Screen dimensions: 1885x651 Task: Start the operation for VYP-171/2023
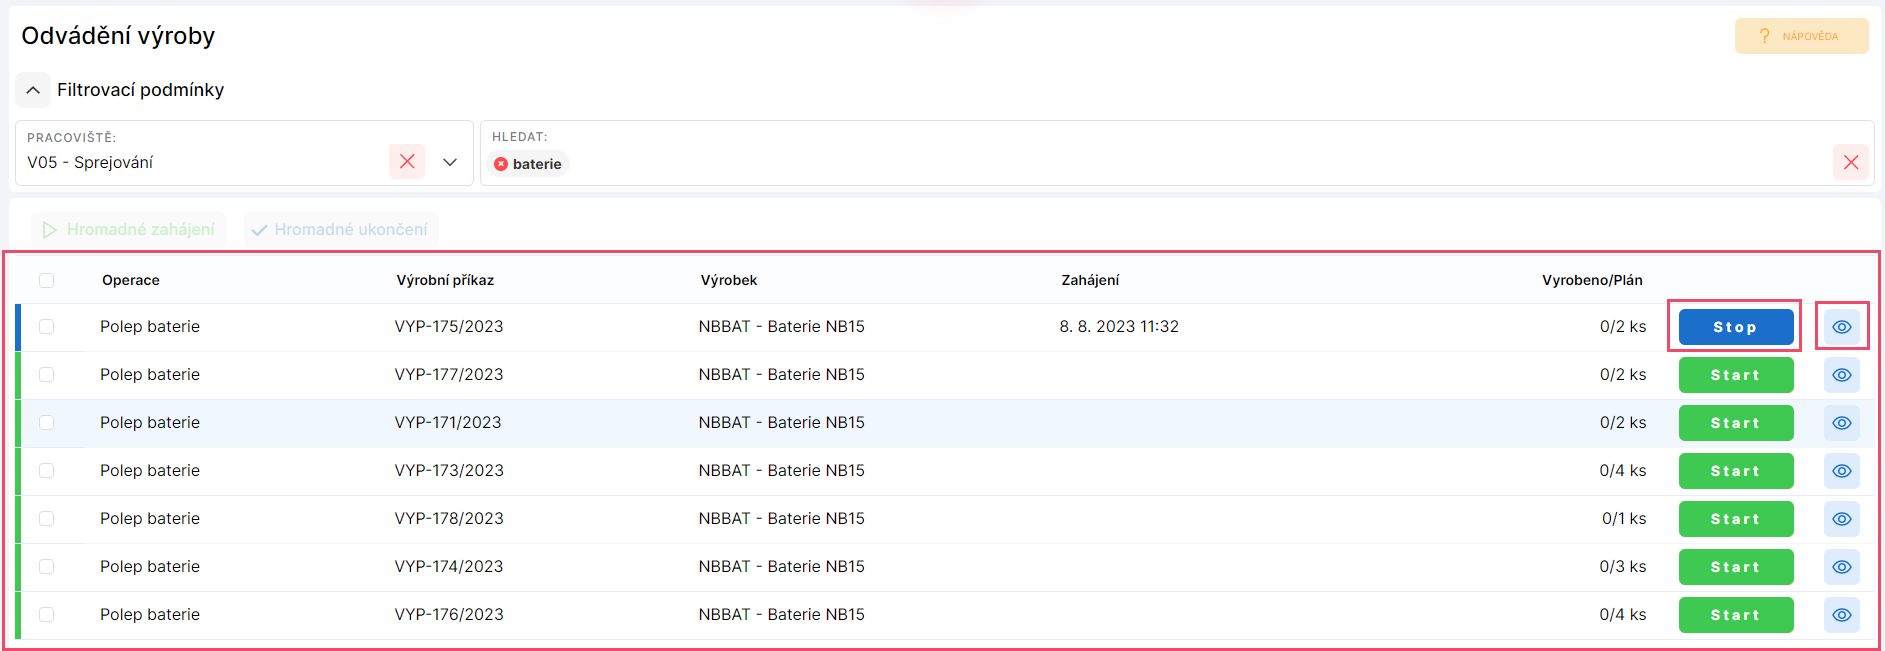1735,423
